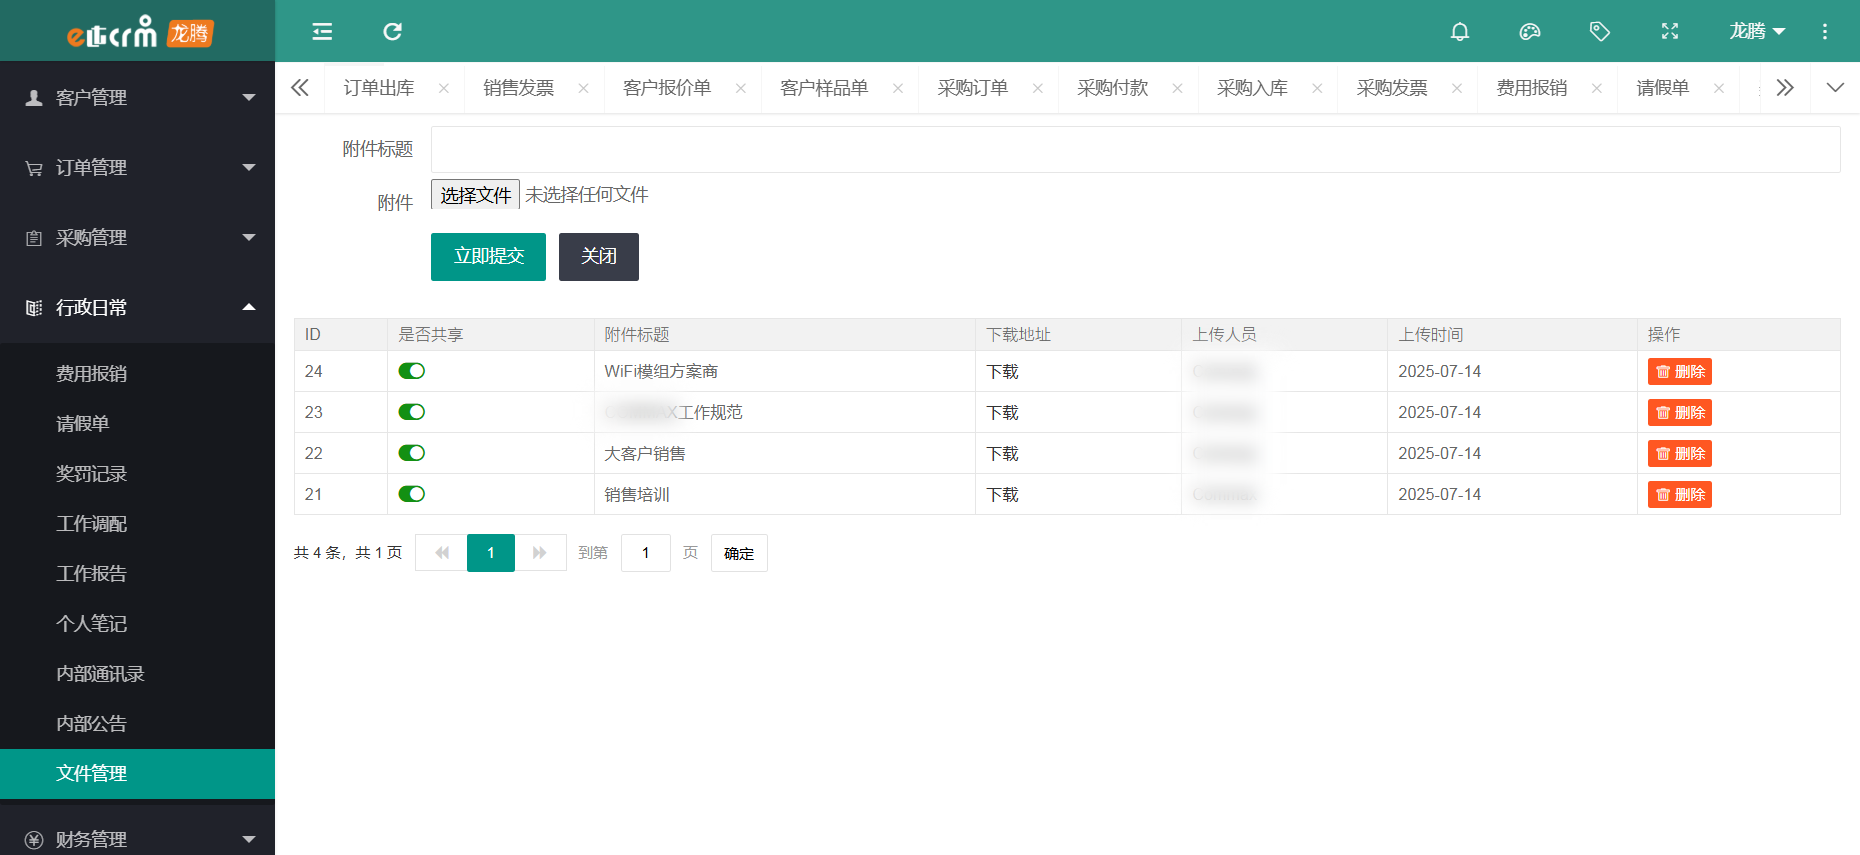Open the notification bell icon

click(x=1459, y=32)
